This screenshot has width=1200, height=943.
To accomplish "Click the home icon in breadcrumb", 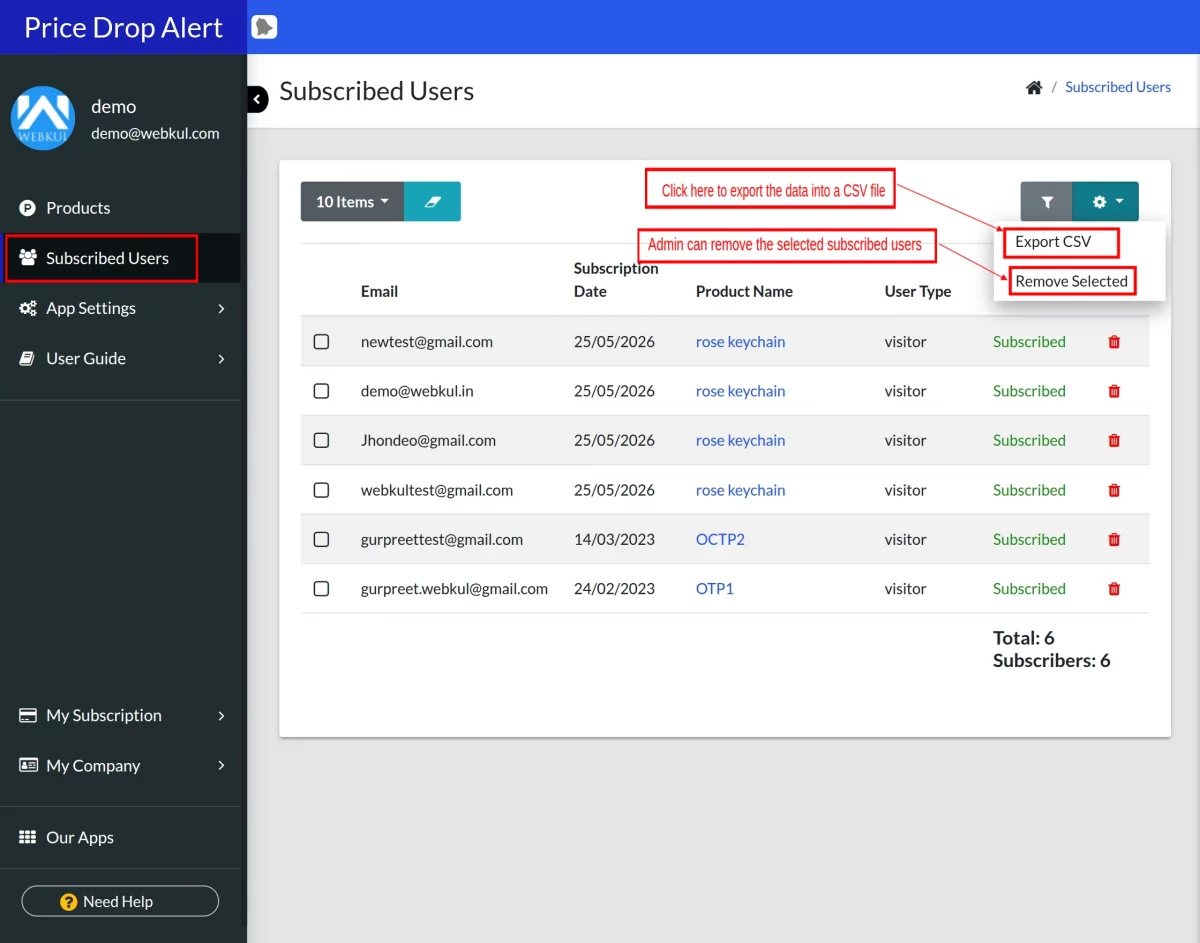I will coord(1034,88).
